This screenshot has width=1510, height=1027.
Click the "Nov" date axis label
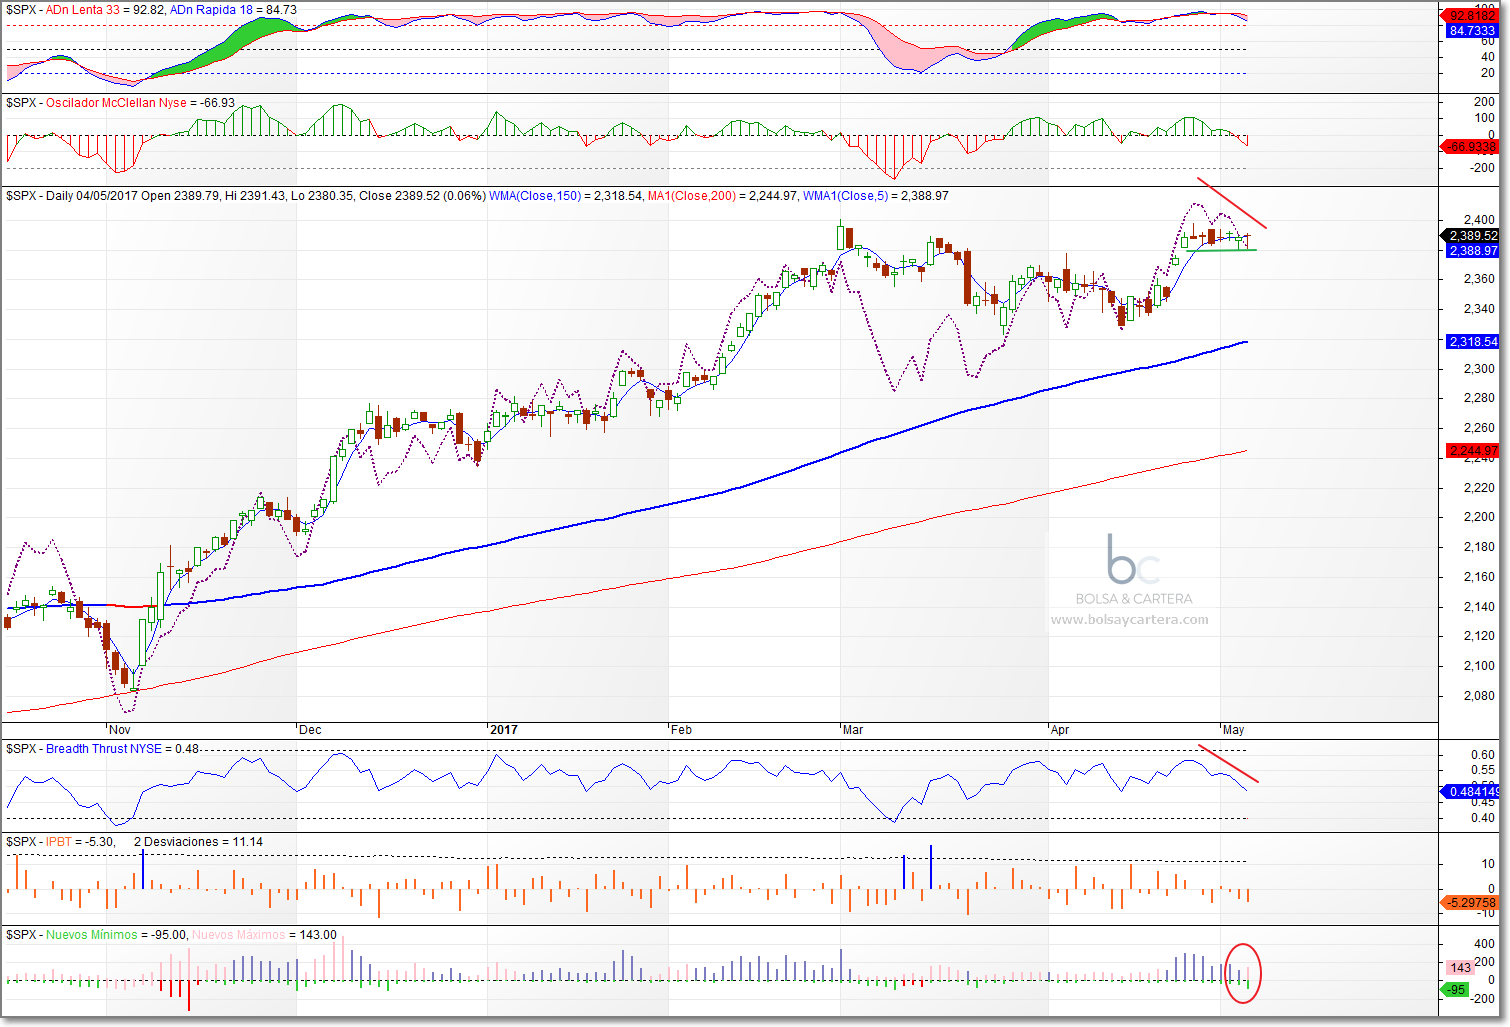[120, 730]
